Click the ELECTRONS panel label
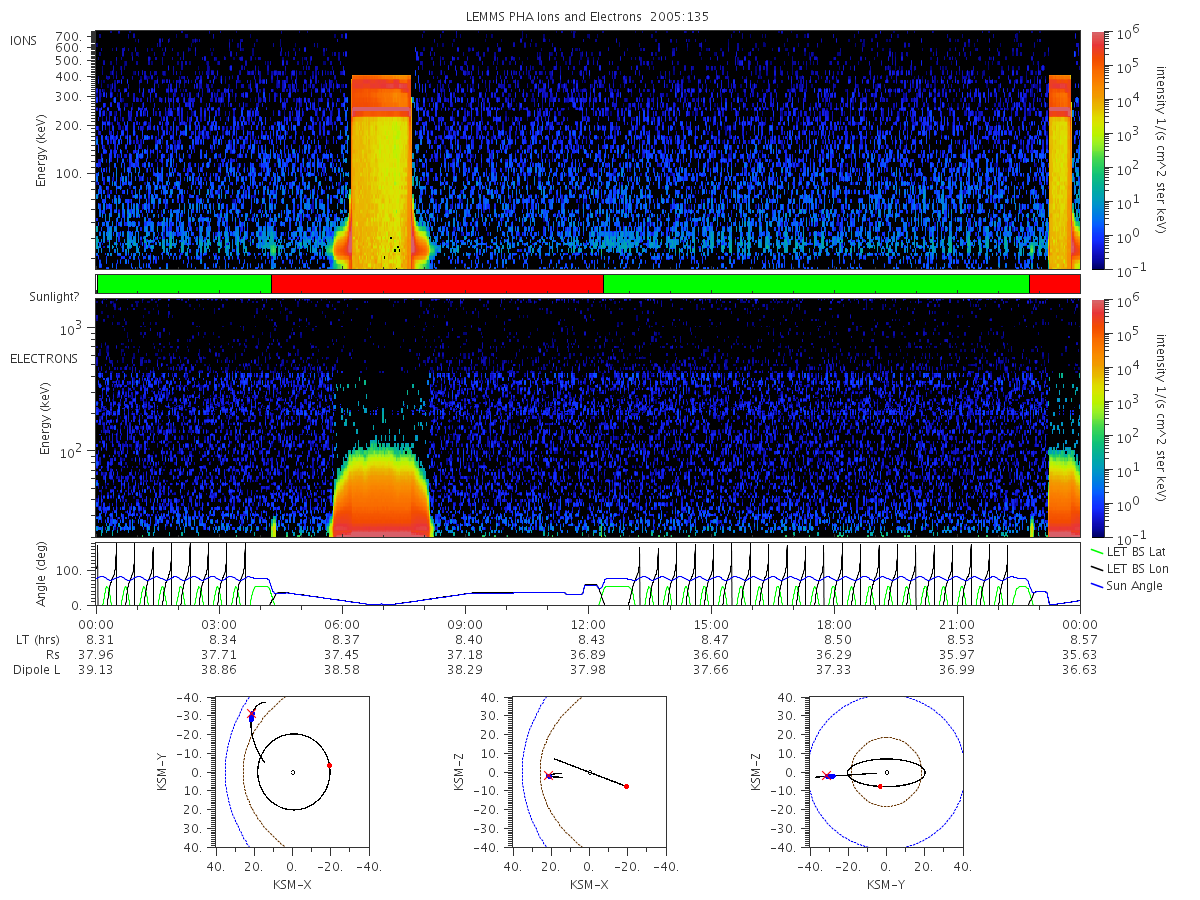The height and width of the screenshot is (900, 1200). (44, 358)
